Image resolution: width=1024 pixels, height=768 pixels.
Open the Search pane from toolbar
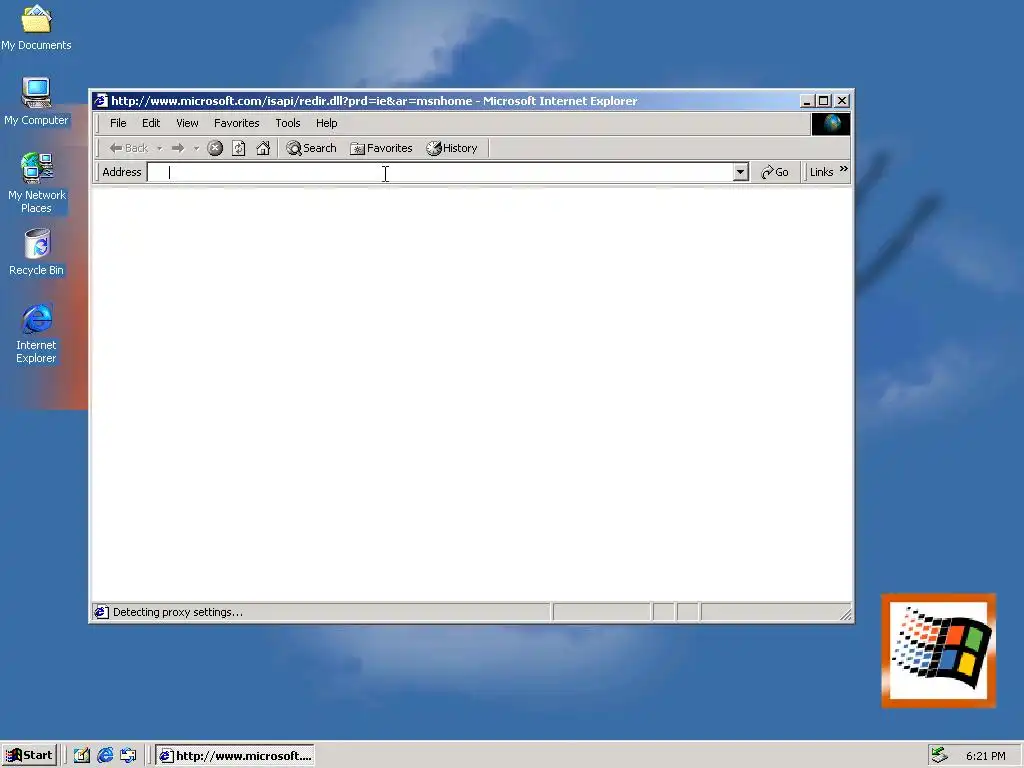(x=312, y=148)
